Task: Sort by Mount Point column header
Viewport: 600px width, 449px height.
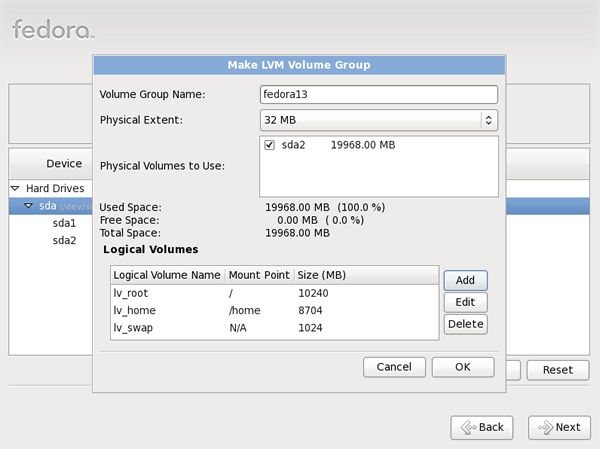Action: click(x=259, y=275)
